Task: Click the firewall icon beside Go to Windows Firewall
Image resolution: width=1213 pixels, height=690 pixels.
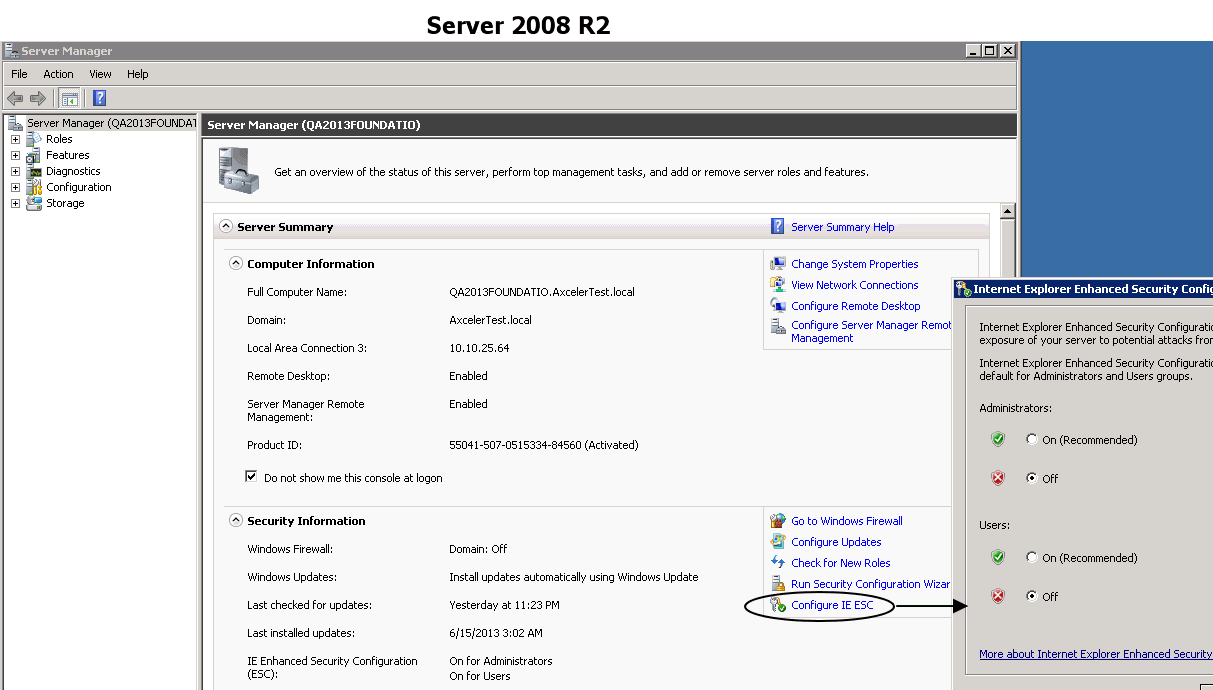Action: (778, 520)
